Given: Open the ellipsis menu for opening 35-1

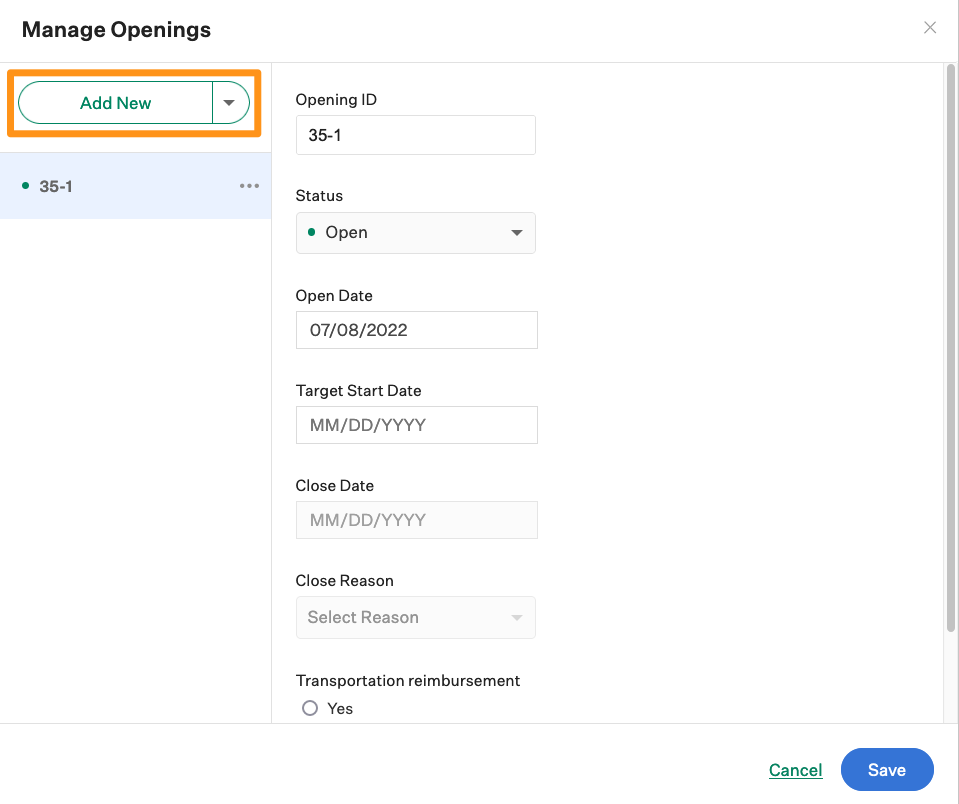Looking at the screenshot, I should (249, 186).
